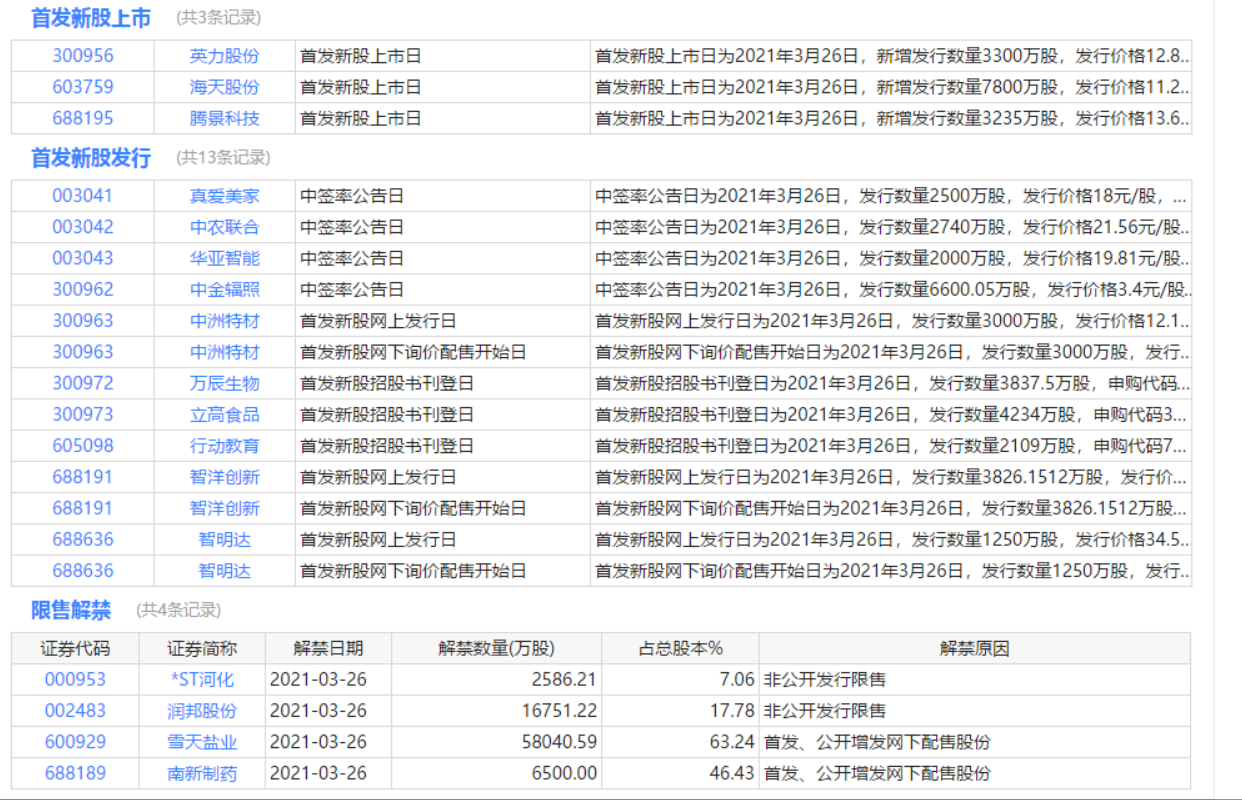
Task: Select 2021-03-26 date in 润邦股份 row
Action: (x=318, y=711)
